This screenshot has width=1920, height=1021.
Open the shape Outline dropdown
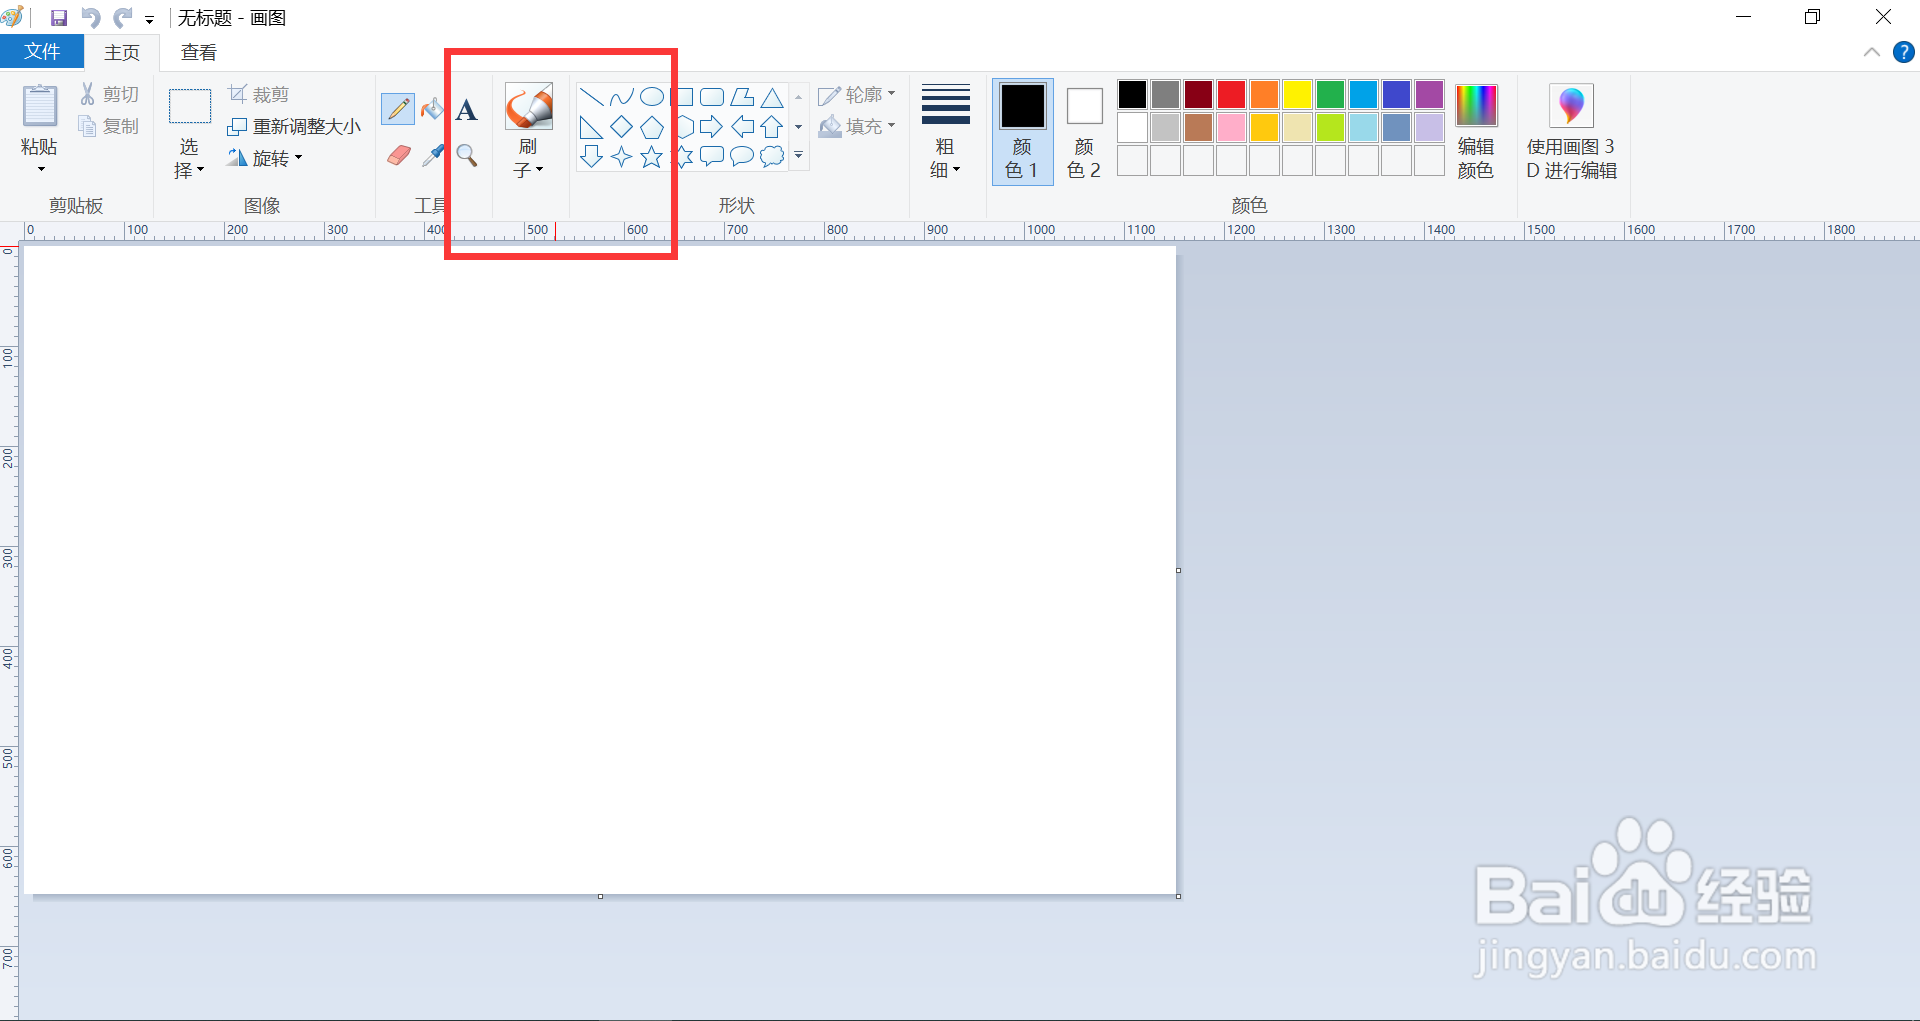857,95
